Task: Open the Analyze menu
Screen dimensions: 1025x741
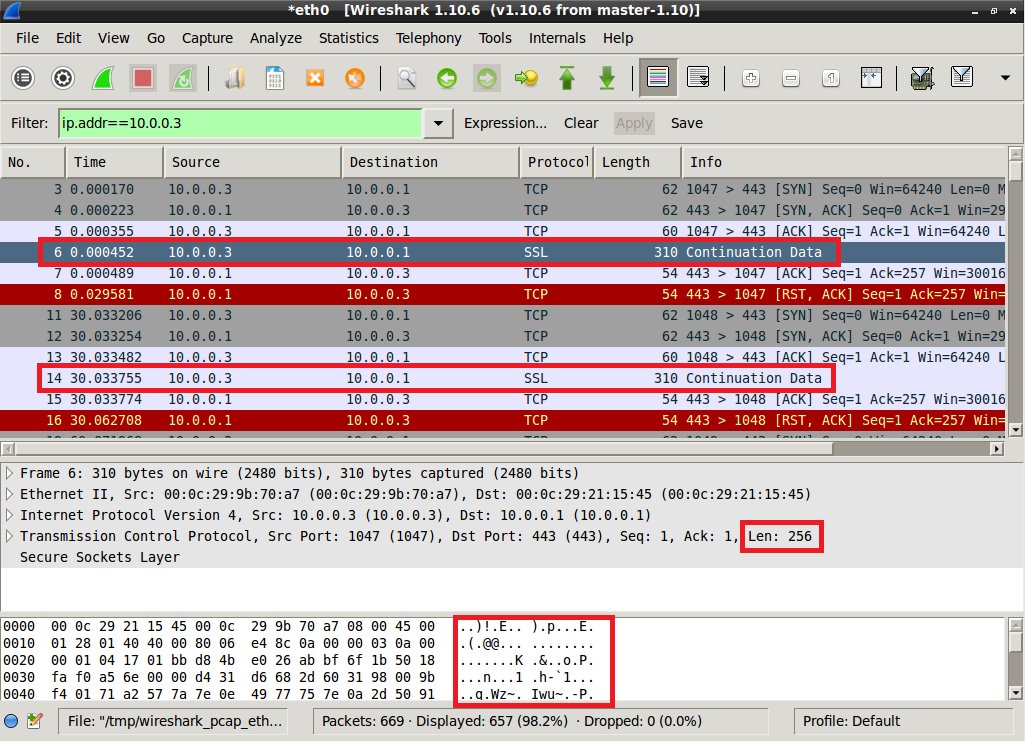Action: click(x=276, y=38)
